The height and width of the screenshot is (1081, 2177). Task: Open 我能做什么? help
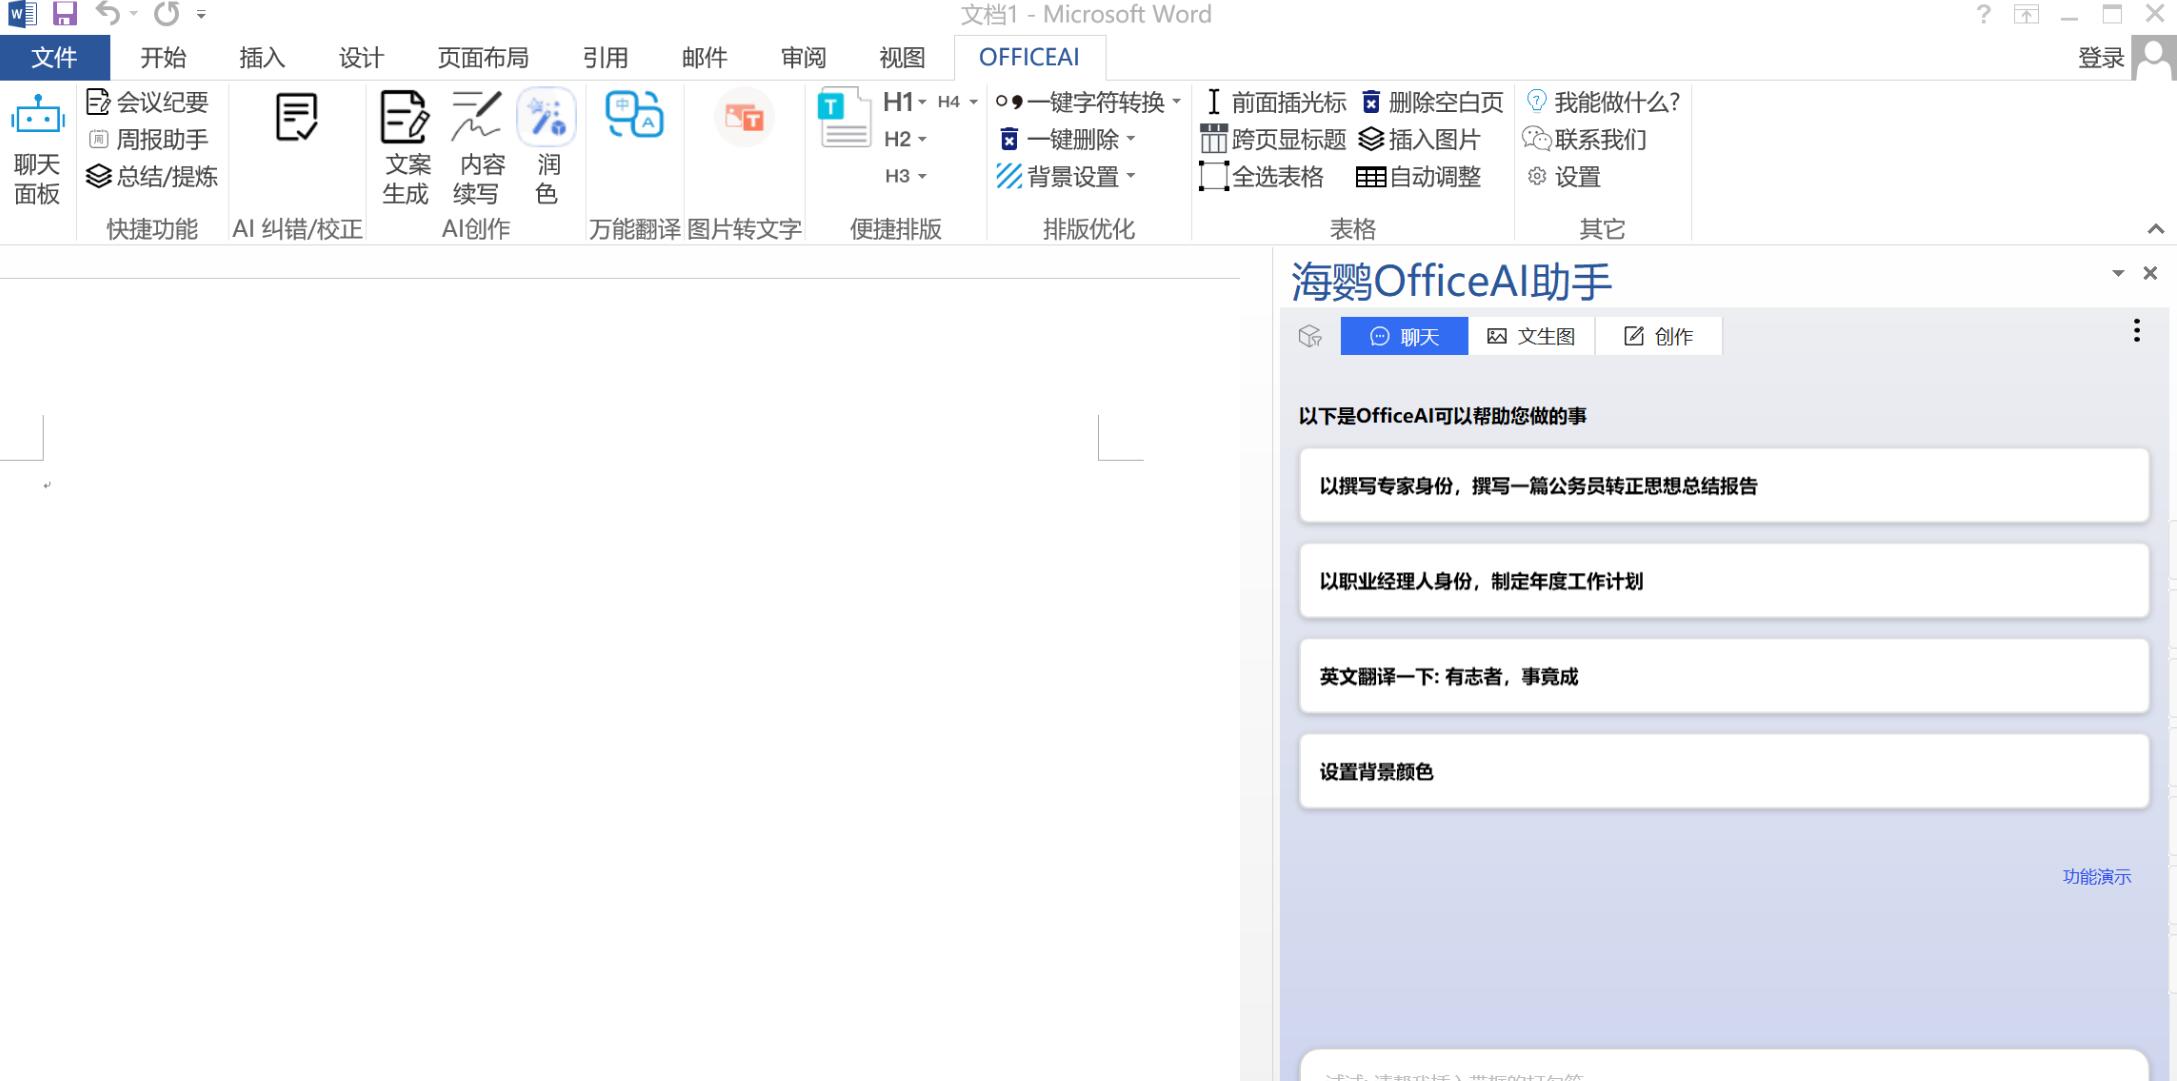click(1604, 102)
